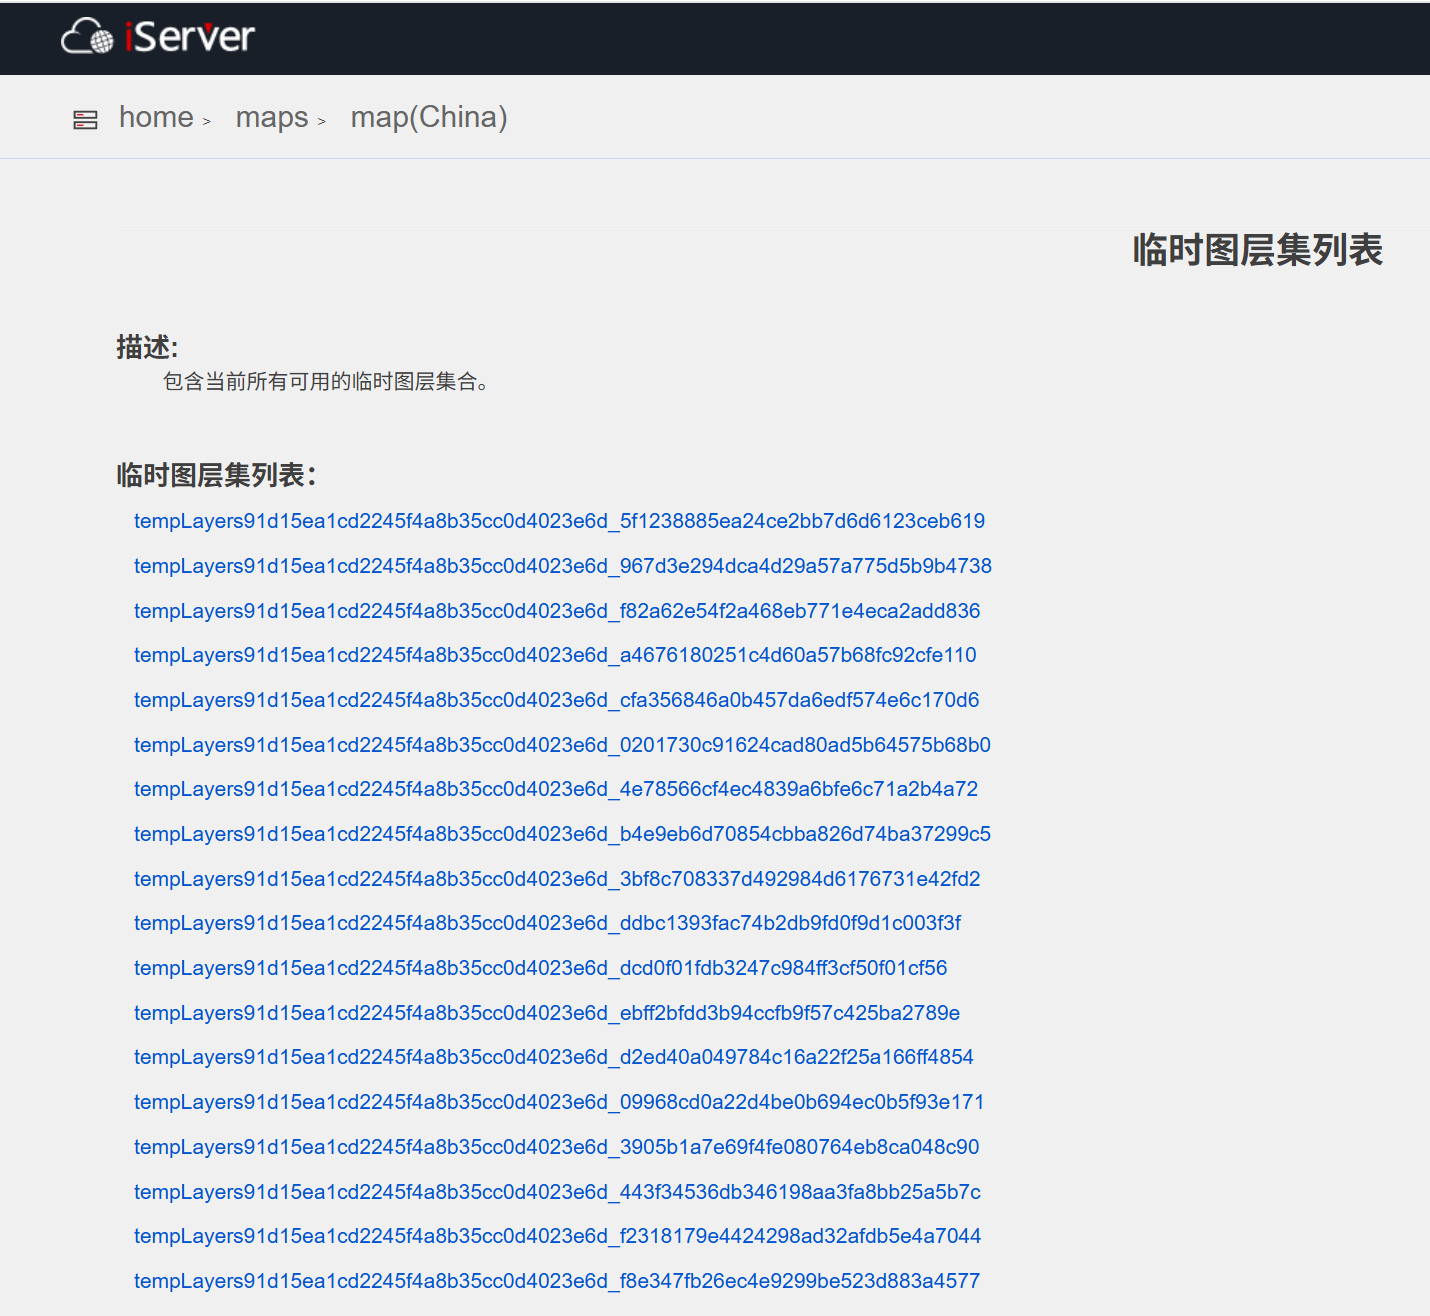Click the text 包含当前所有可用的临时图层集合。
The image size is (1430, 1316).
(x=326, y=382)
